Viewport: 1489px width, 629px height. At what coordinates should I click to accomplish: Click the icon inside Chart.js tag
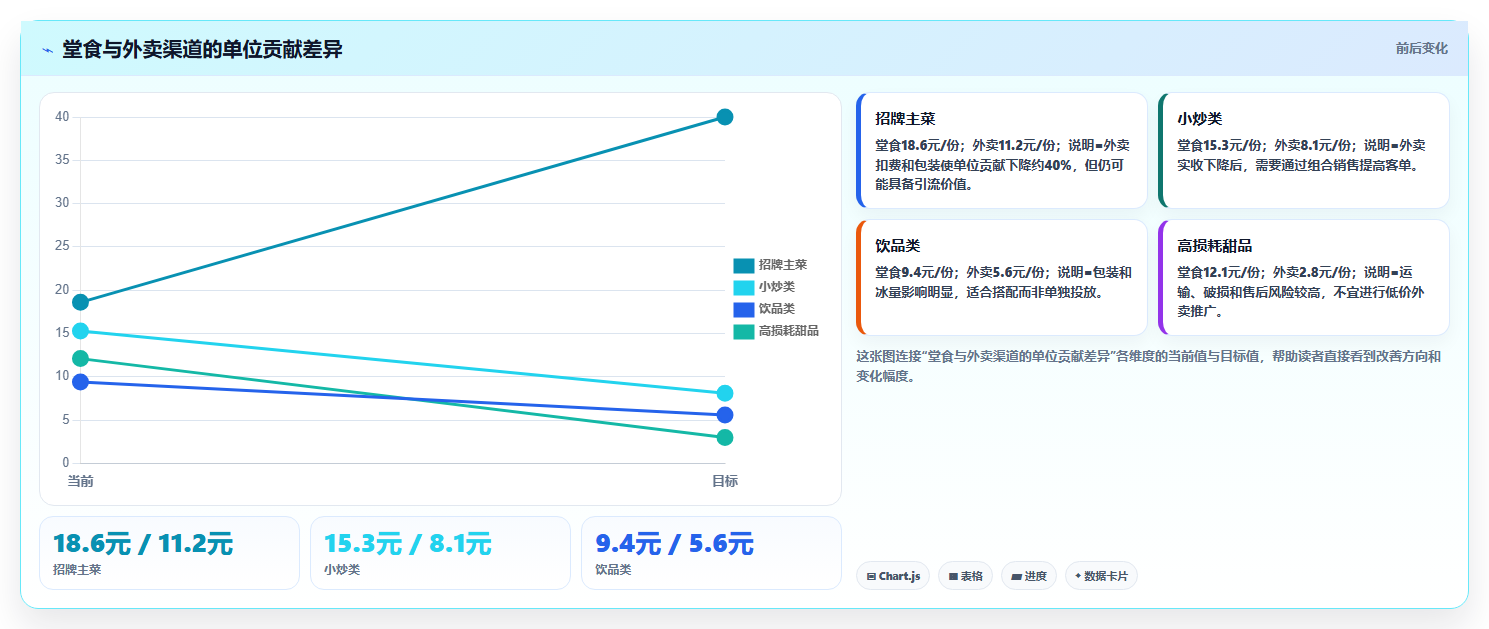pyautogui.click(x=871, y=577)
